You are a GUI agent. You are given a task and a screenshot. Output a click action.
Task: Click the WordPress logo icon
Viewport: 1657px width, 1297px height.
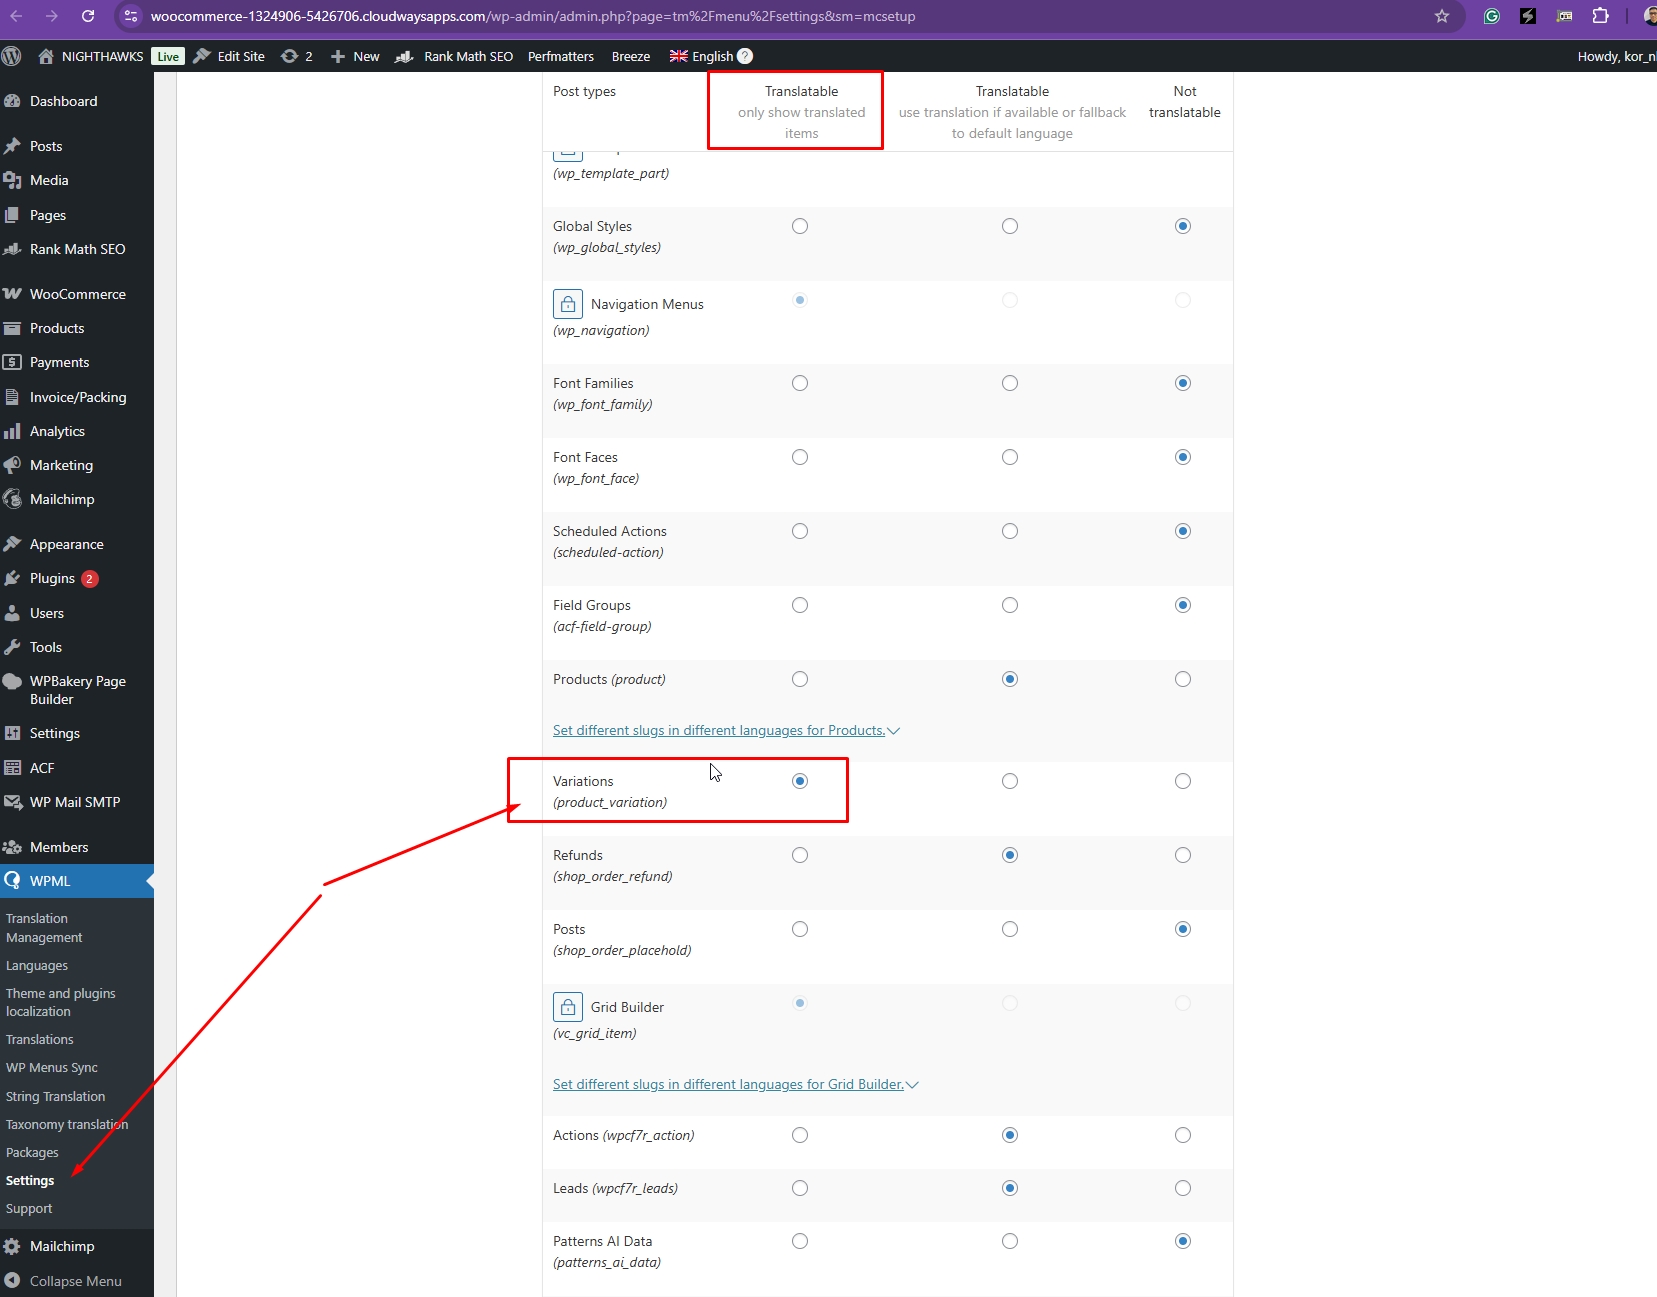(12, 56)
